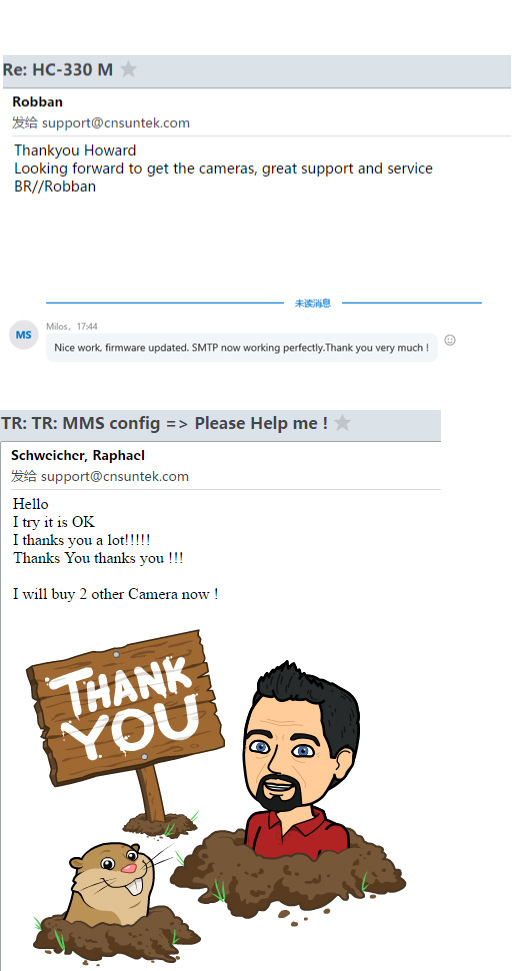The width and height of the screenshot is (512, 971).
Task: Click the BR//Robban signature line
Action: click(55, 186)
